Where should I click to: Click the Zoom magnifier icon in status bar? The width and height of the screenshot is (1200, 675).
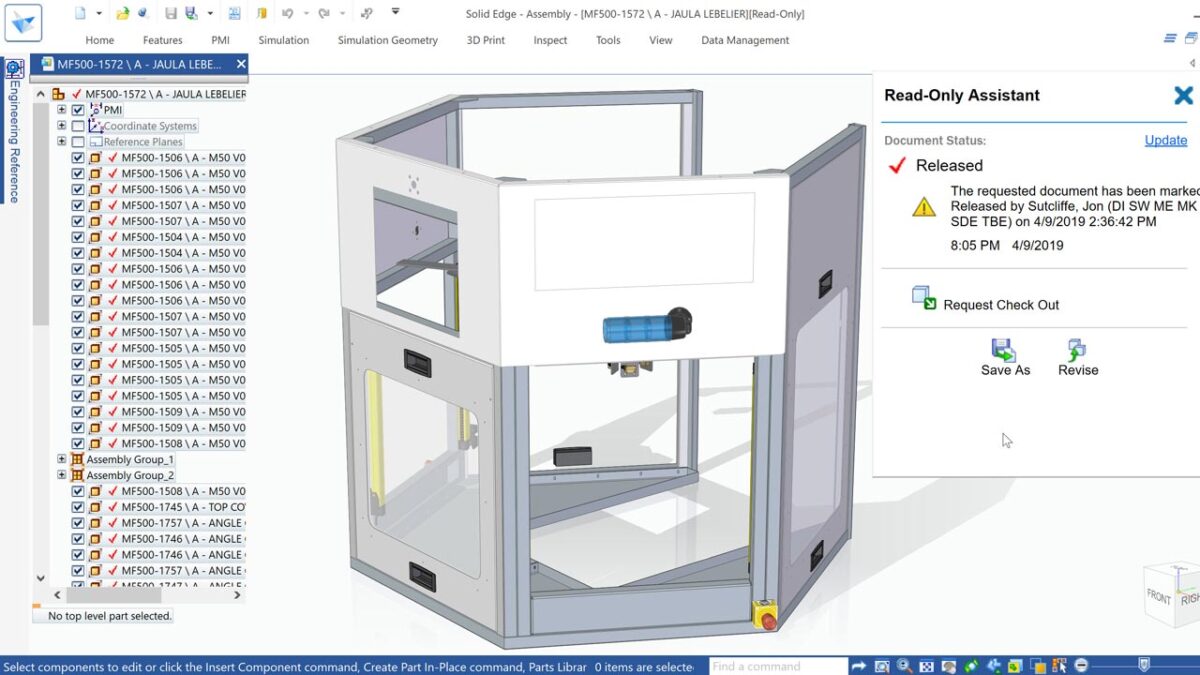point(904,666)
